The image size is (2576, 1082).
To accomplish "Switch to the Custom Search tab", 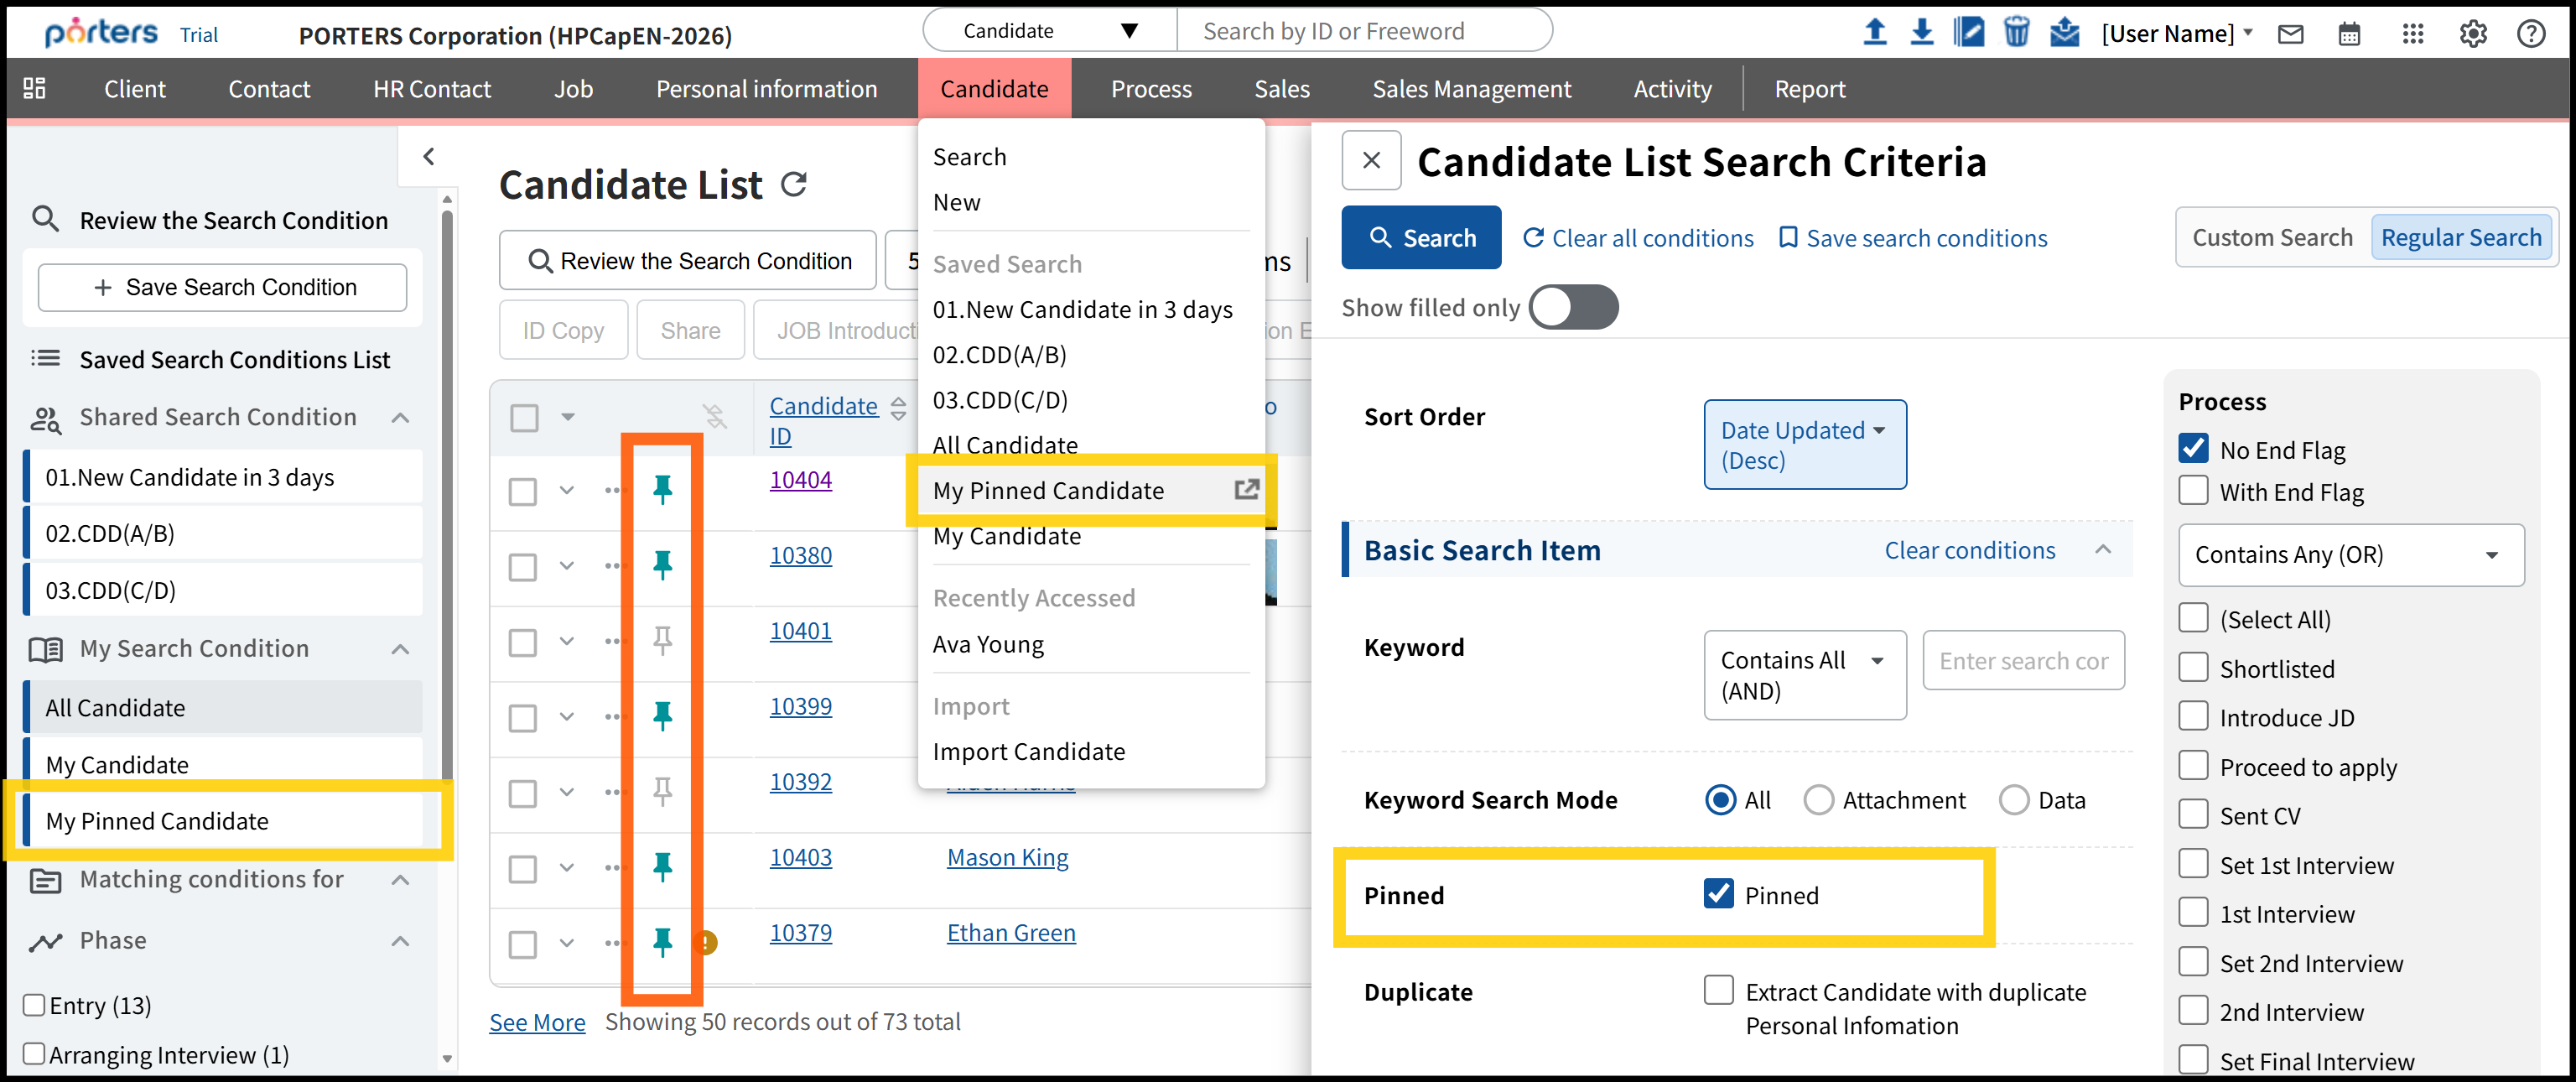I will pyautogui.click(x=2271, y=238).
